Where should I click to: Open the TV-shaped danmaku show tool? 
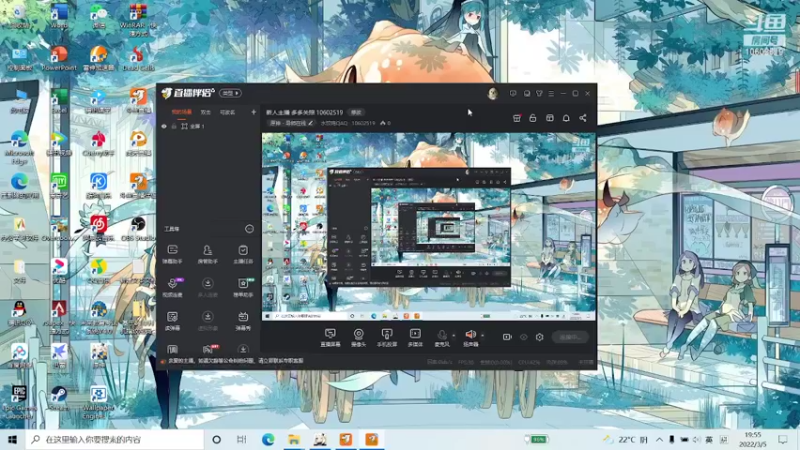243,320
